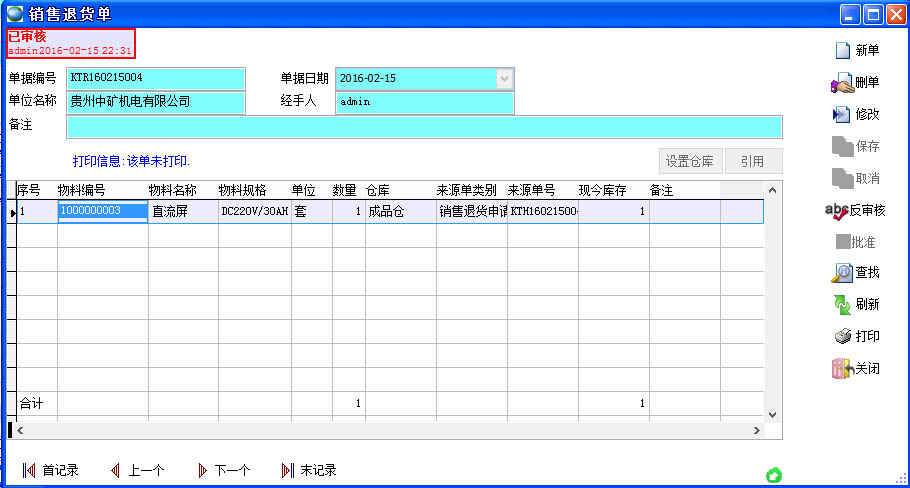Go to 下一个 (next record)
This screenshot has width=910, height=488.
pos(203,470)
